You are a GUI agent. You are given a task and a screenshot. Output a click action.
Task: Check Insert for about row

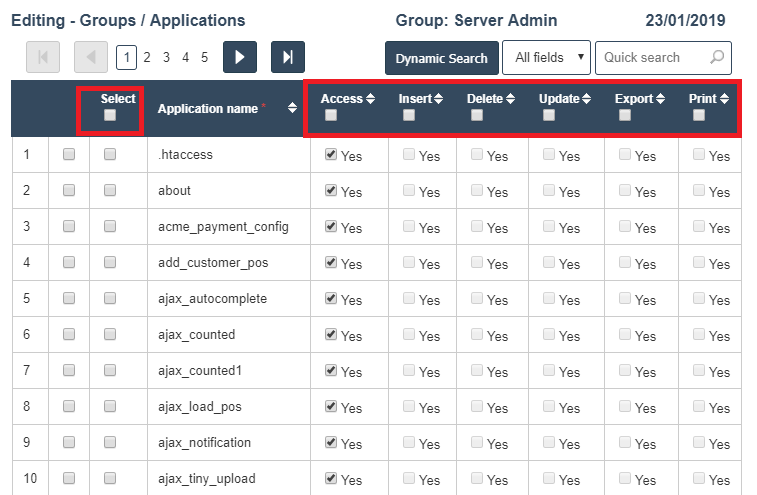[409, 190]
